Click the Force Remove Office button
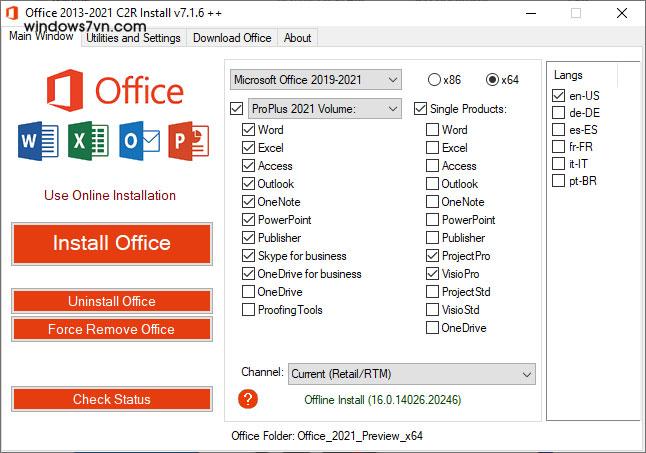646x453 pixels. tap(112, 329)
